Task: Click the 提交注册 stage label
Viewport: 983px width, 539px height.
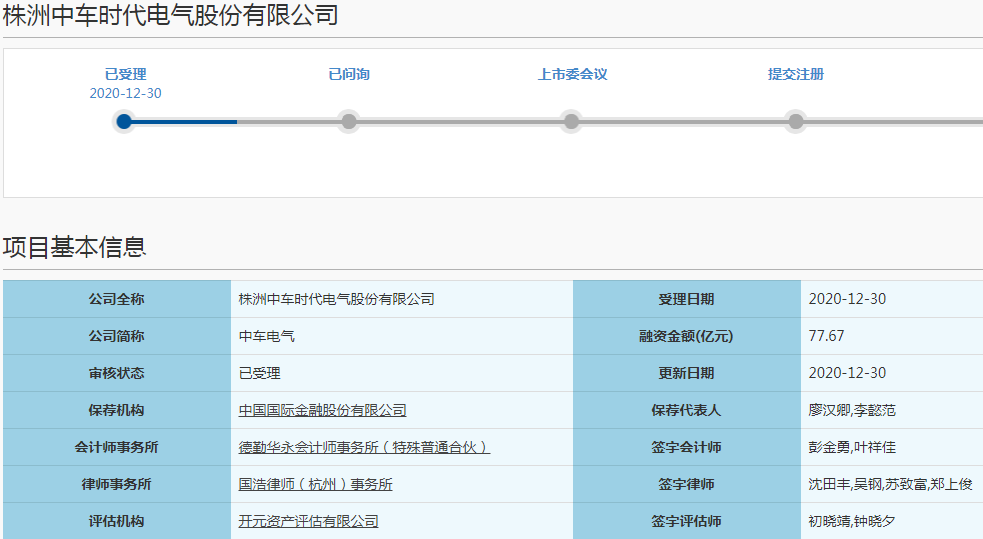Action: (x=796, y=74)
